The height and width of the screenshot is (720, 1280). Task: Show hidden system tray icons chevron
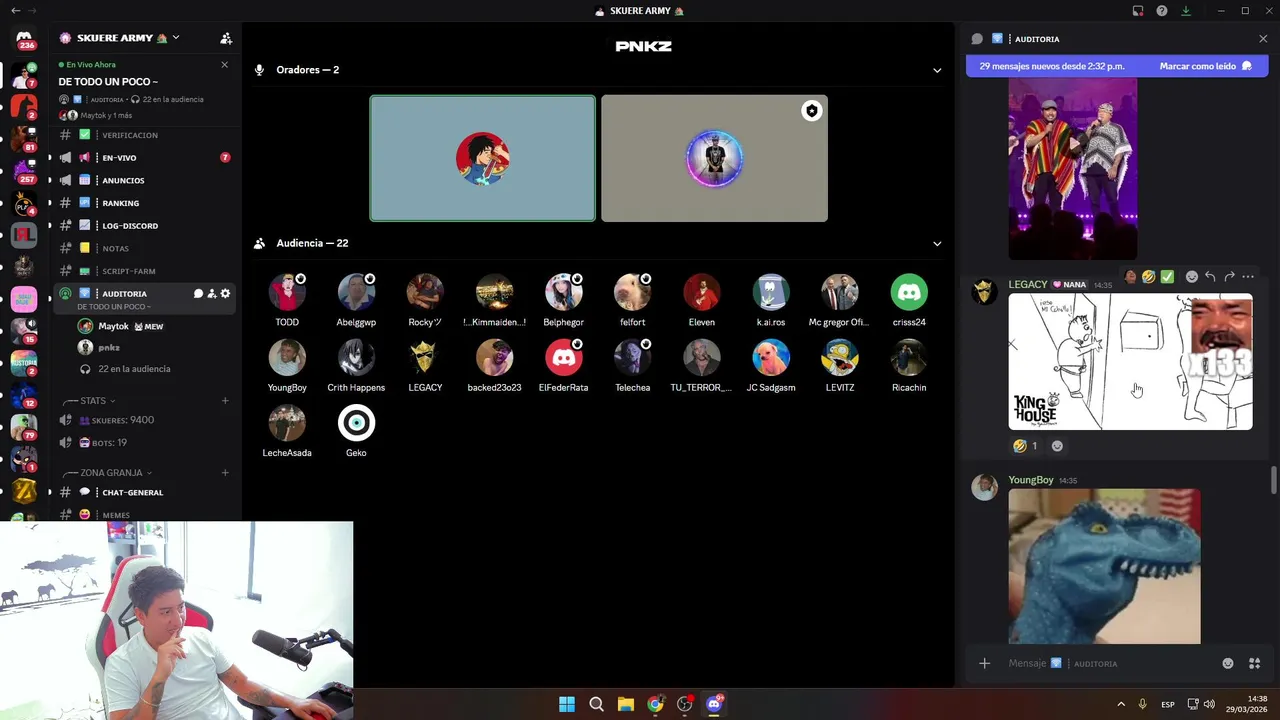click(x=1121, y=704)
